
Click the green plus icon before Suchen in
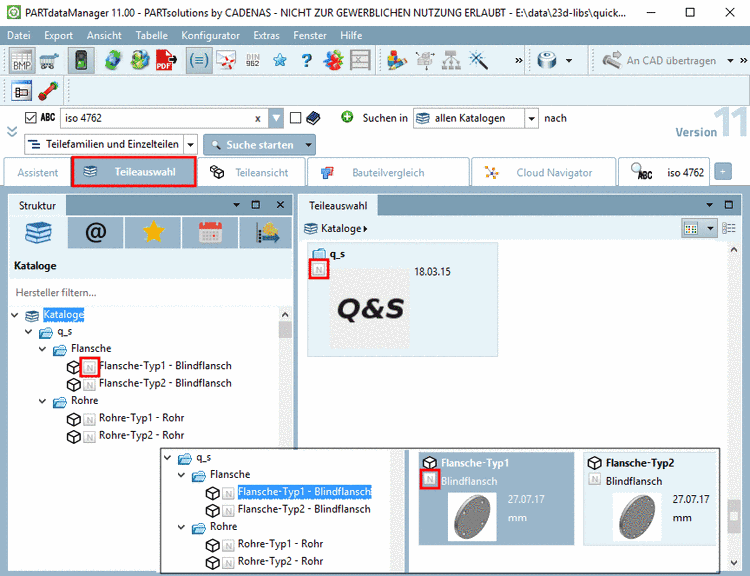[347, 117]
